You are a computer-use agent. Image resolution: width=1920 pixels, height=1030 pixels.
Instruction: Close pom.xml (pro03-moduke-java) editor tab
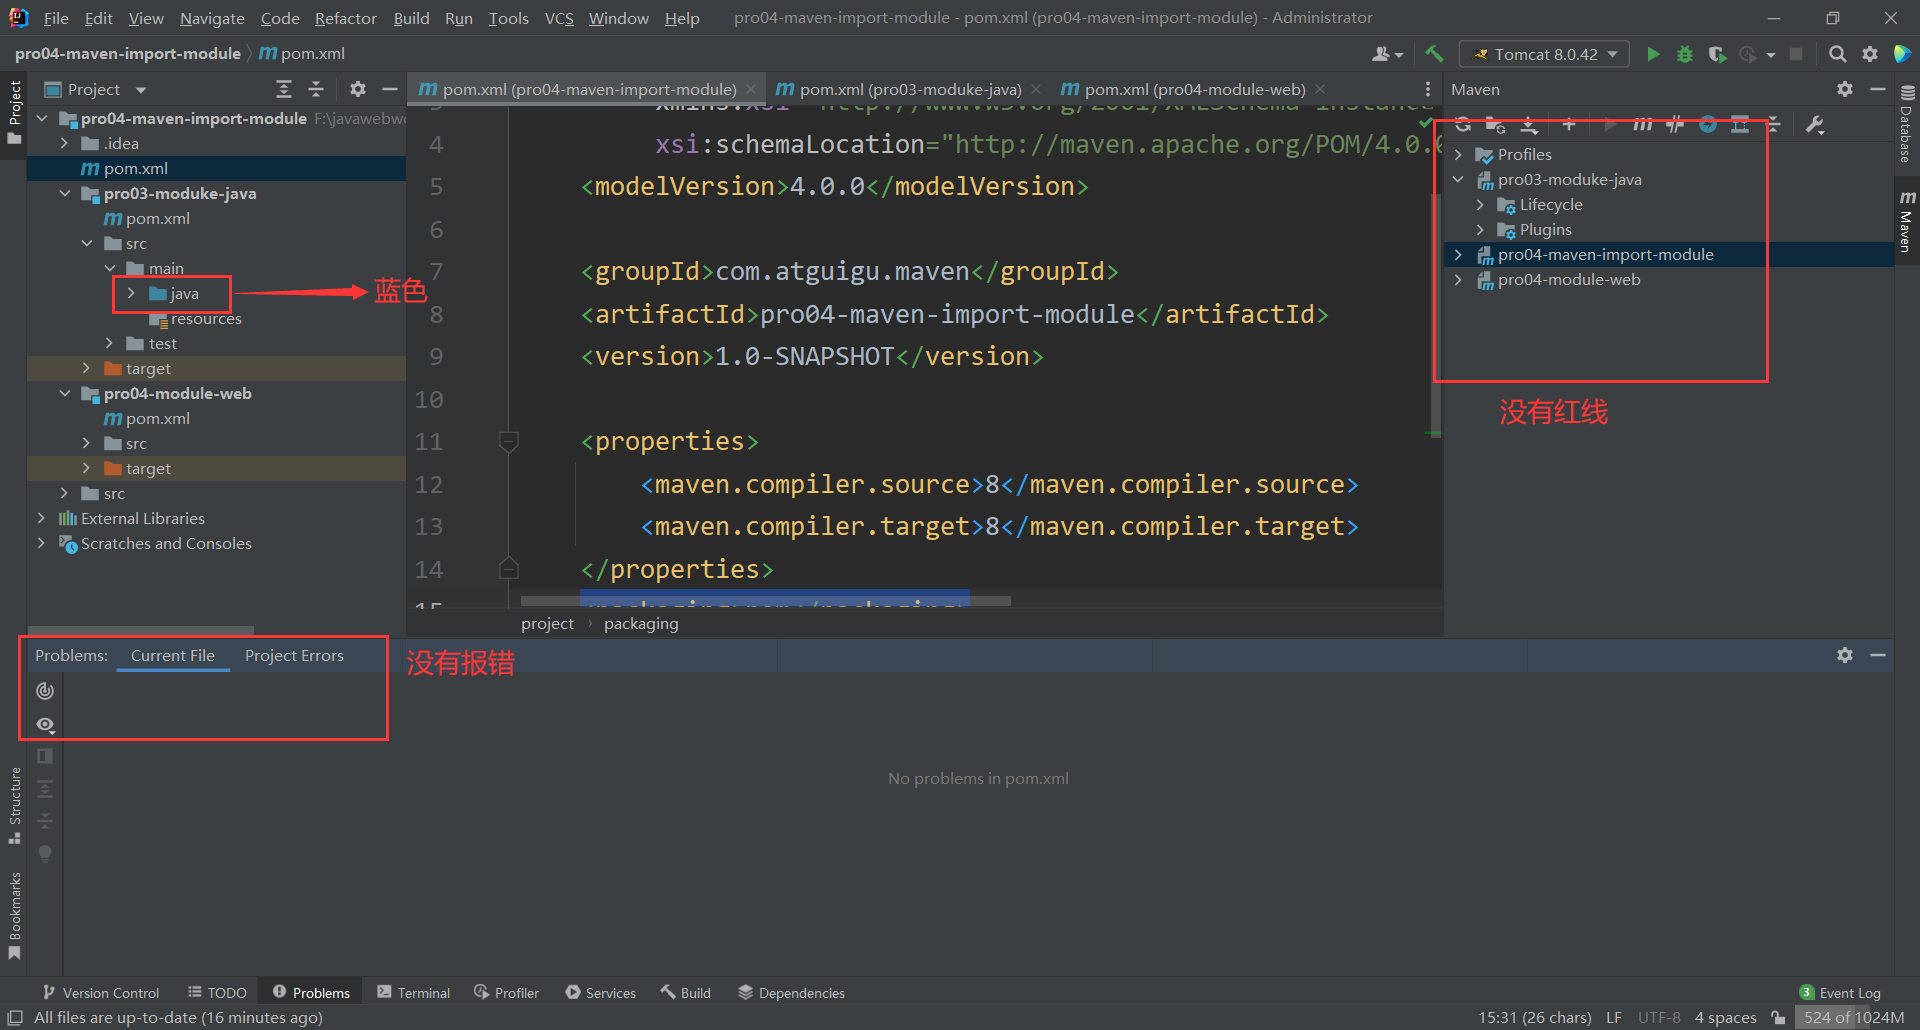coord(1036,89)
